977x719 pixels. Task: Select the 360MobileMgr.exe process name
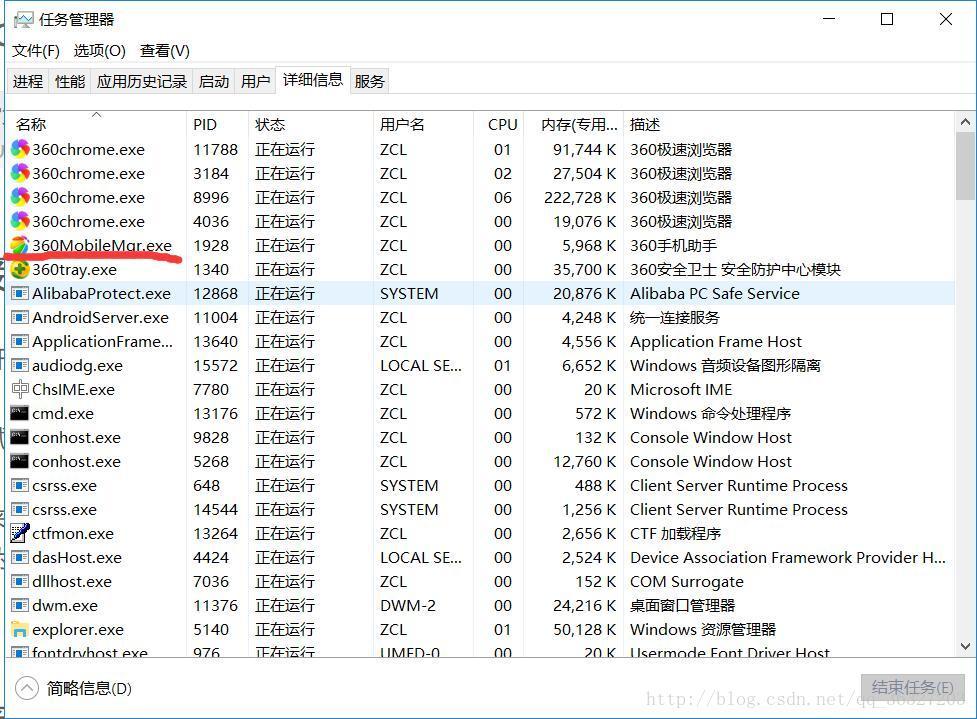coord(102,245)
